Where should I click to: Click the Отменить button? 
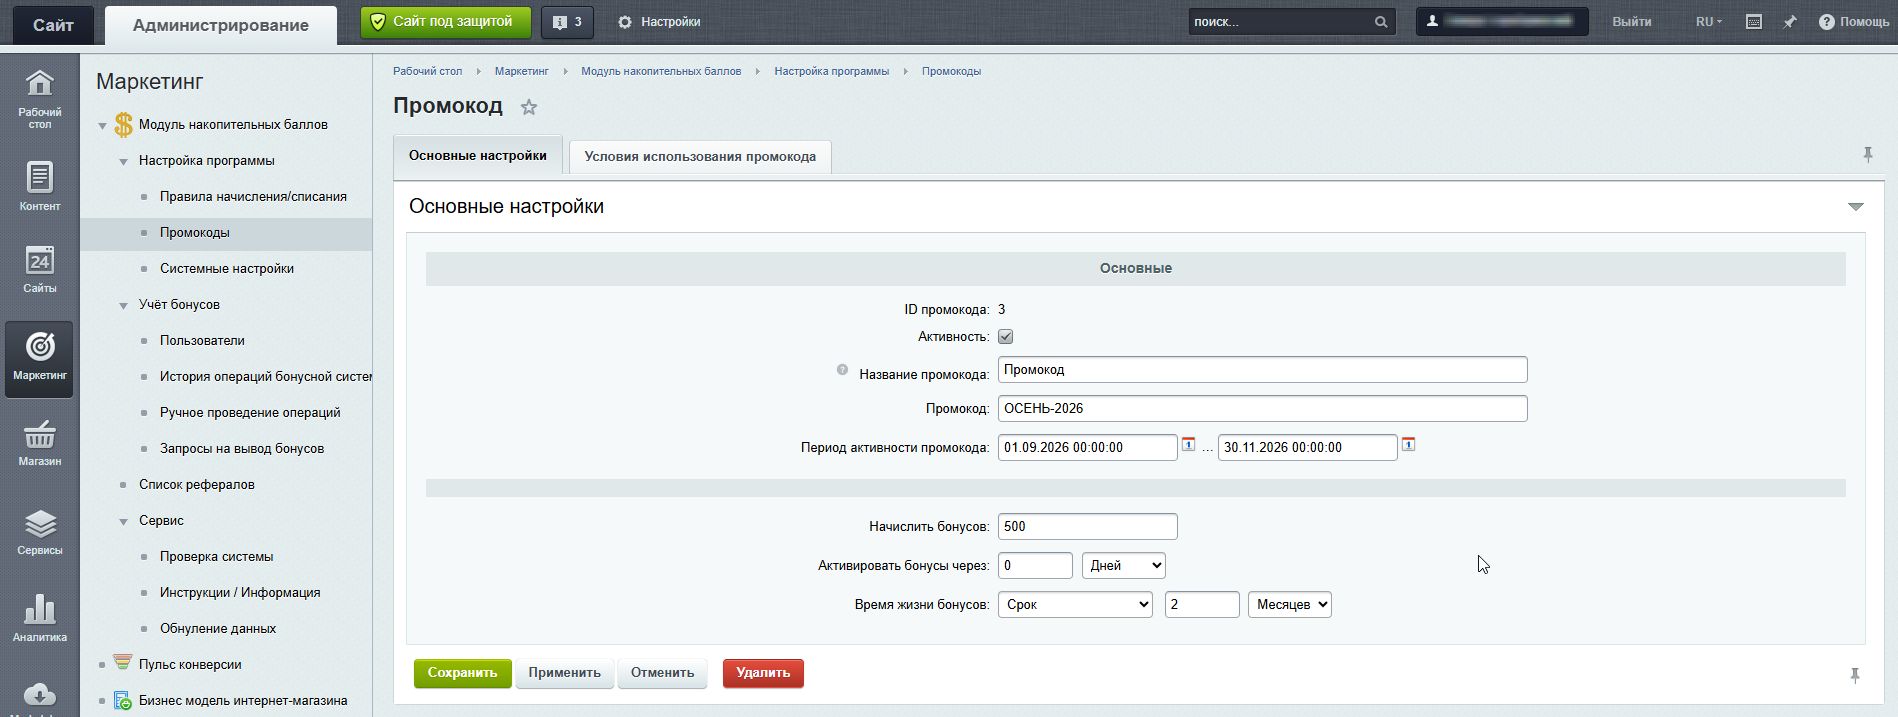click(x=662, y=673)
